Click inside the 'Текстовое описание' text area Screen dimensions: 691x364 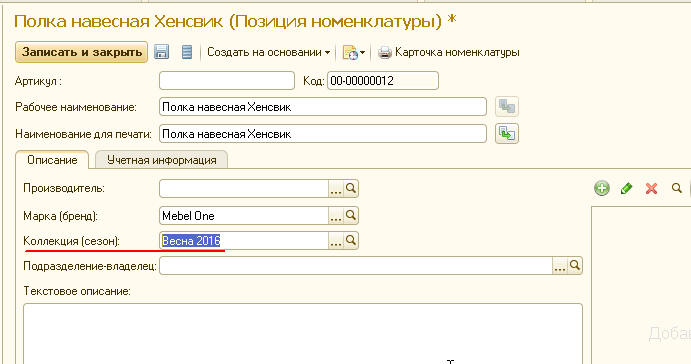[x=303, y=333]
